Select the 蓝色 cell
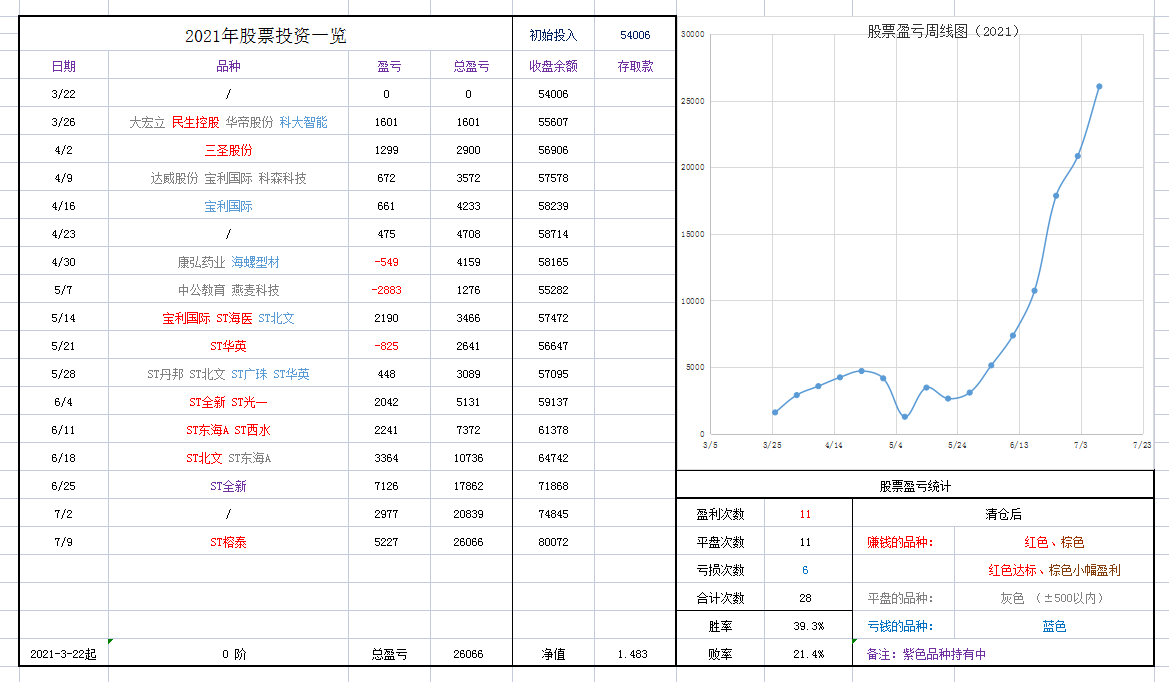Screen dimensions: 1169x682 pos(1054,626)
